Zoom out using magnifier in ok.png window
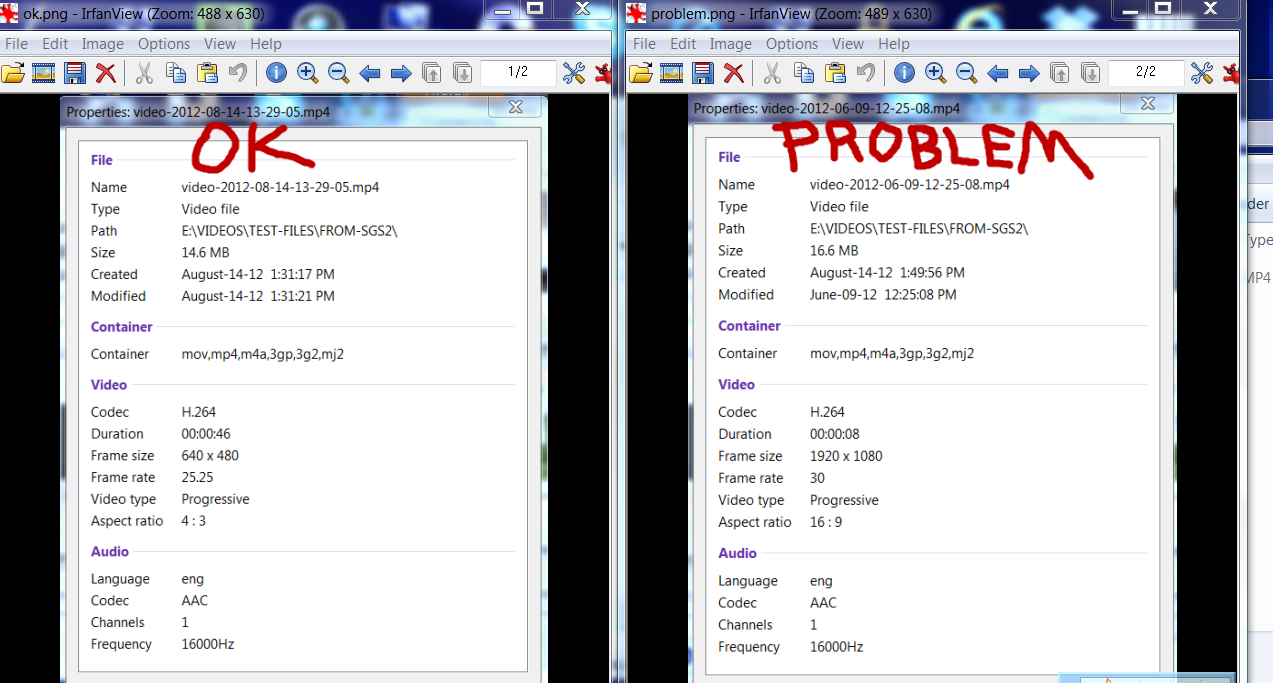Screen dimensions: 1273x683 [x=338, y=73]
